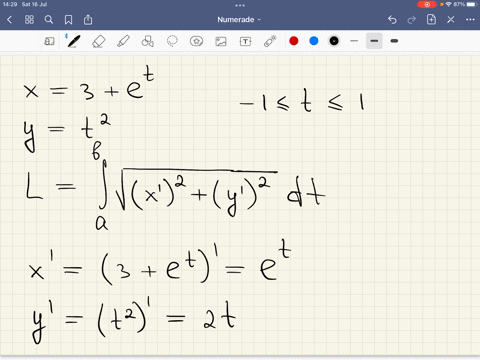Select the medium stroke width

(x=374, y=41)
